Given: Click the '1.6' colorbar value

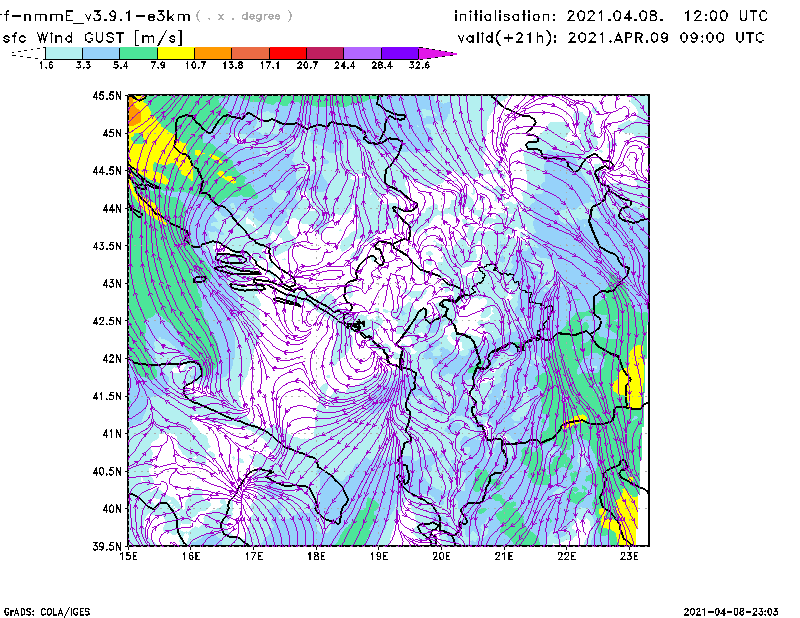Looking at the screenshot, I should click(46, 65).
